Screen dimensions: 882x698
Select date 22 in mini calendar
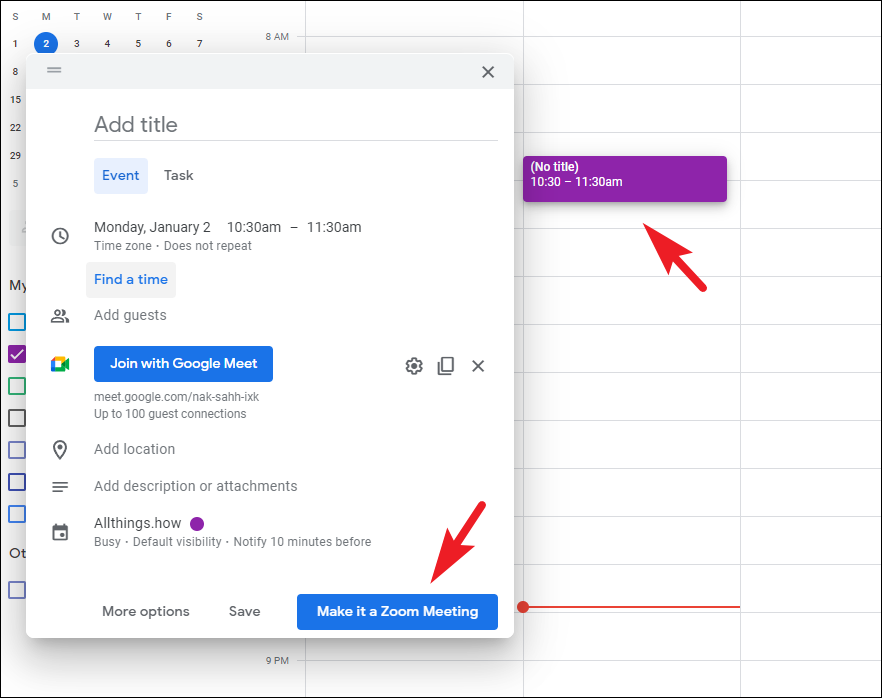[x=15, y=128]
